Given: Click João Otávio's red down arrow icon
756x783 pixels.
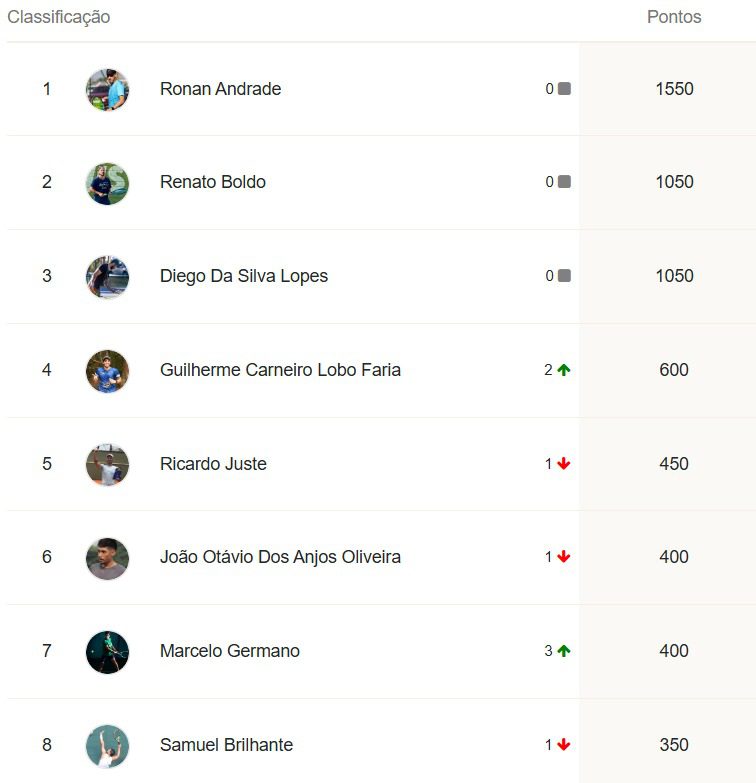Looking at the screenshot, I should click(564, 557).
